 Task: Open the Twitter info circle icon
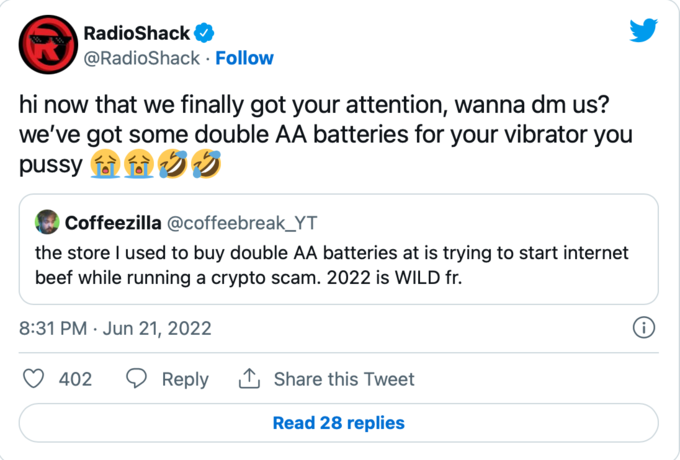645,328
